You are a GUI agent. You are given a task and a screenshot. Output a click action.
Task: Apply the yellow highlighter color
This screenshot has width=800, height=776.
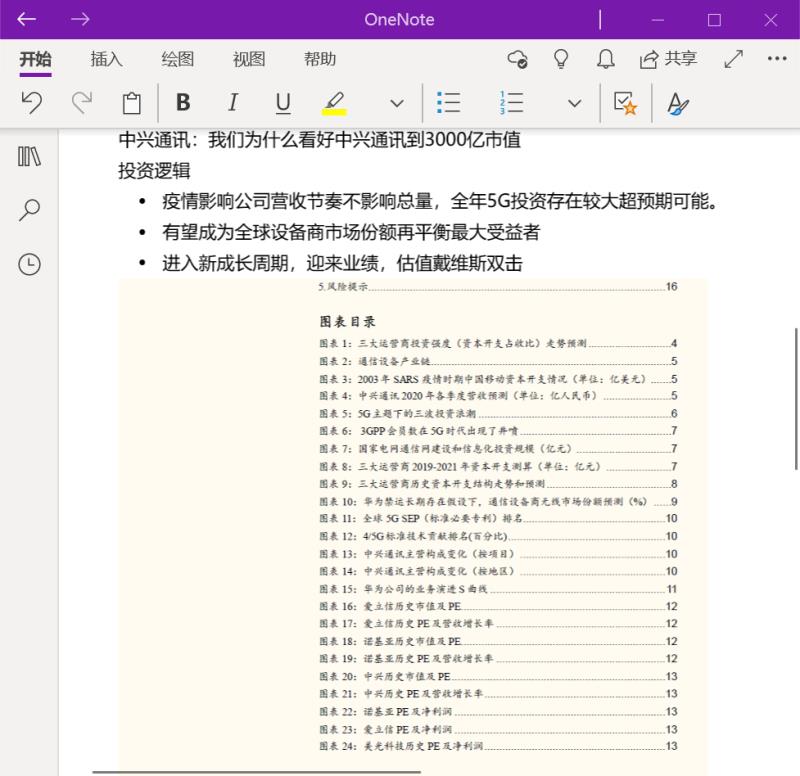click(x=334, y=102)
